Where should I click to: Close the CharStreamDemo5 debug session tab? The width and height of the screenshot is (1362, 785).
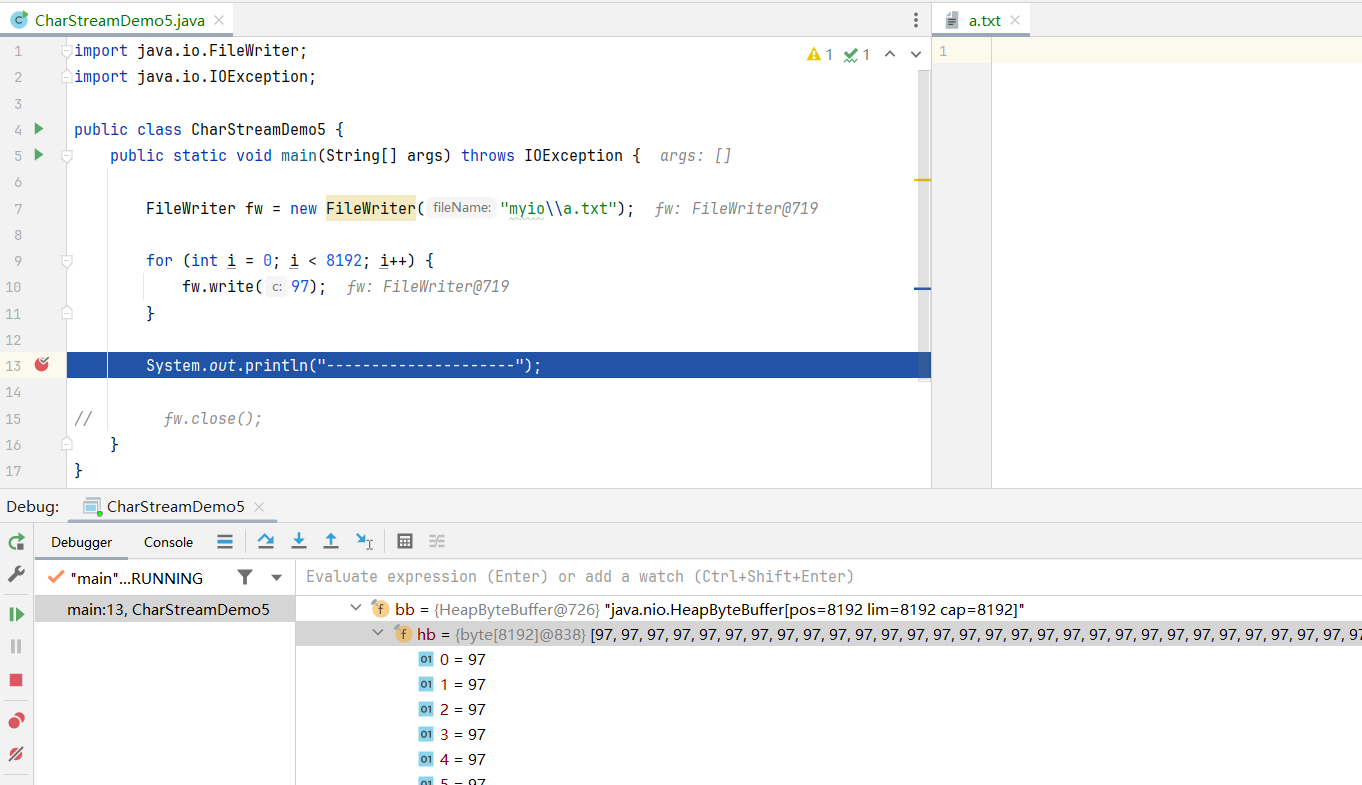click(x=259, y=507)
